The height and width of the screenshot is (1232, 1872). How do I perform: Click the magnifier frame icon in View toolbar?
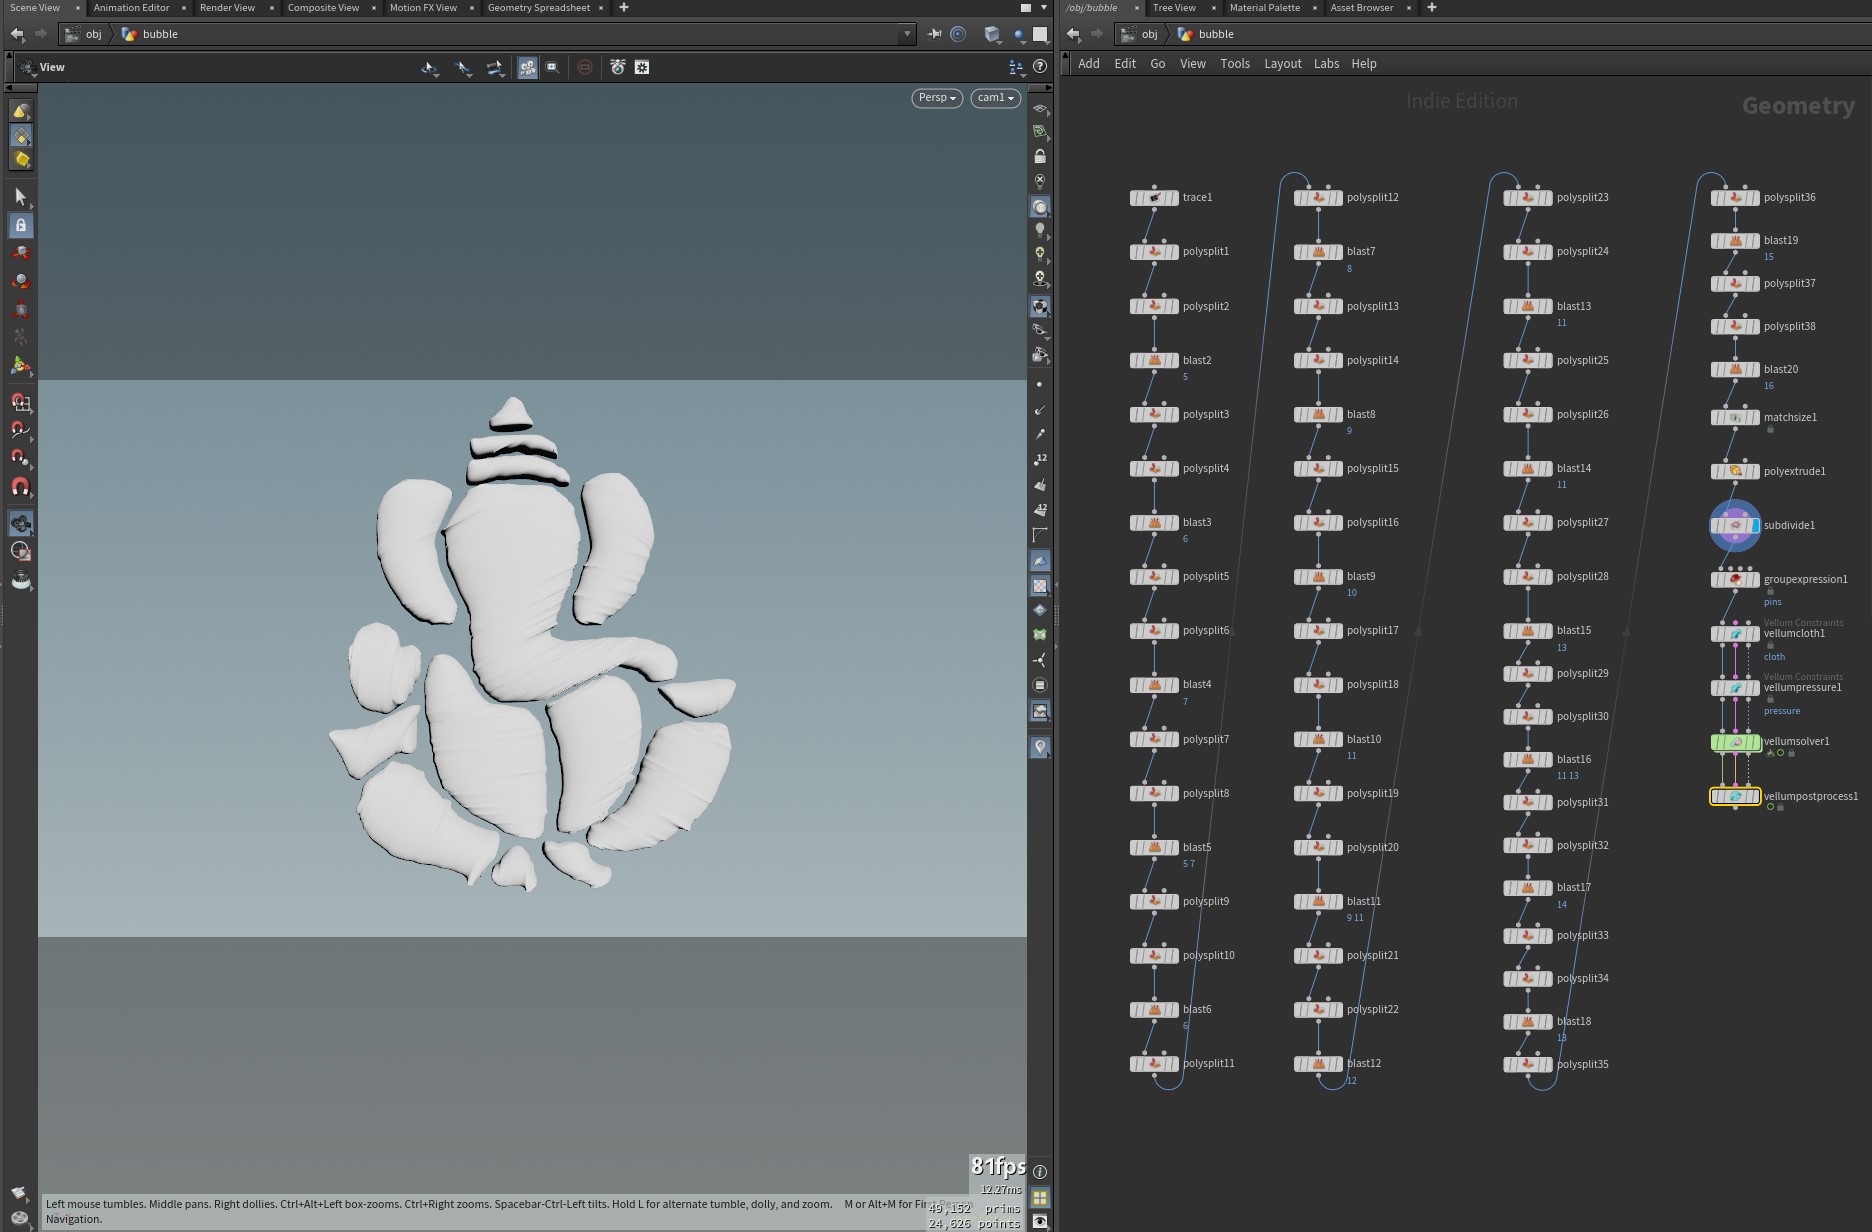pos(552,67)
